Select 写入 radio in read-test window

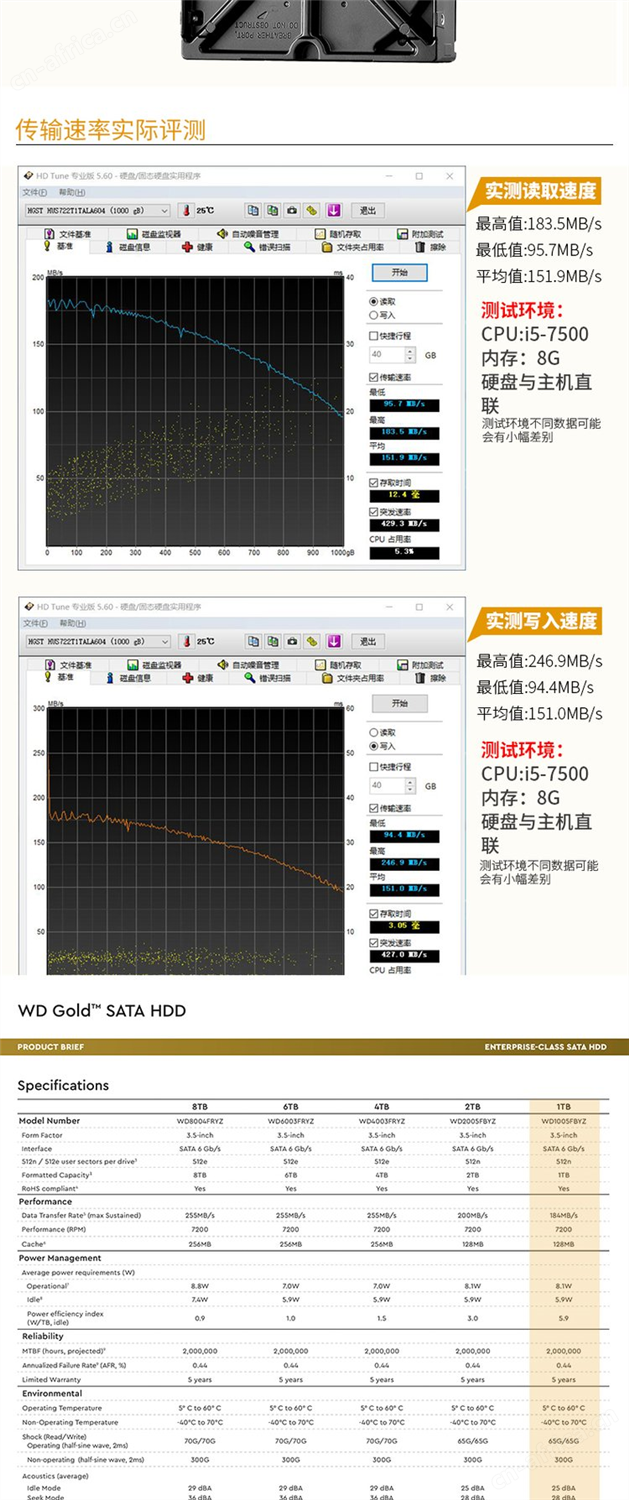point(374,315)
